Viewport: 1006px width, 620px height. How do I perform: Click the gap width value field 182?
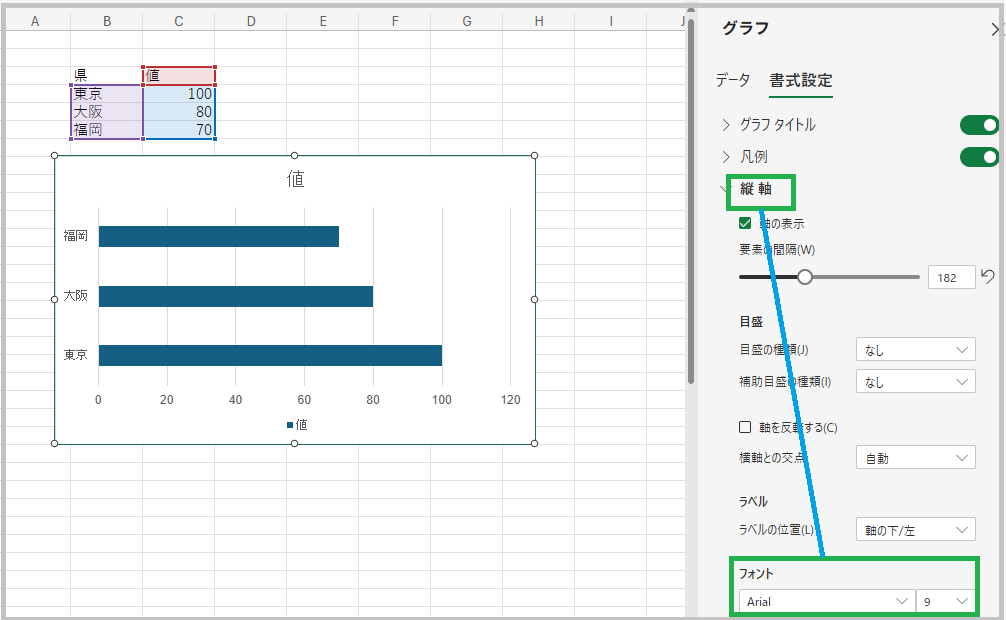951,277
